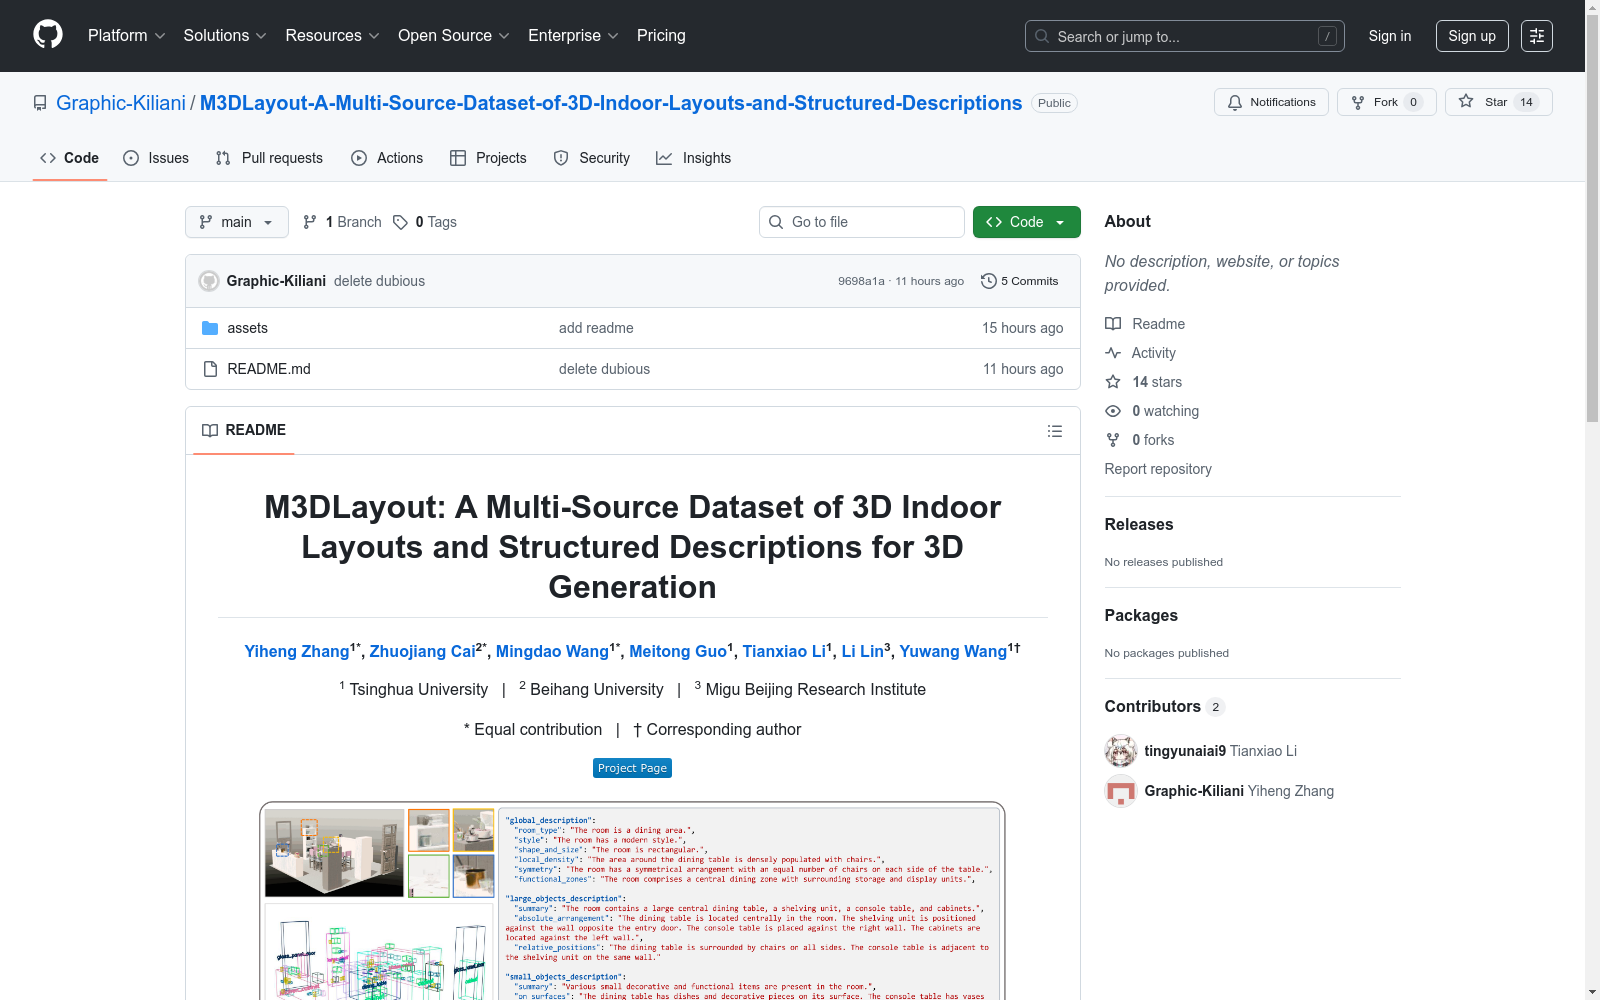Click the Graphic-Kiliani contributor avatar
Viewport: 1600px width, 1000px height.
[1121, 791]
